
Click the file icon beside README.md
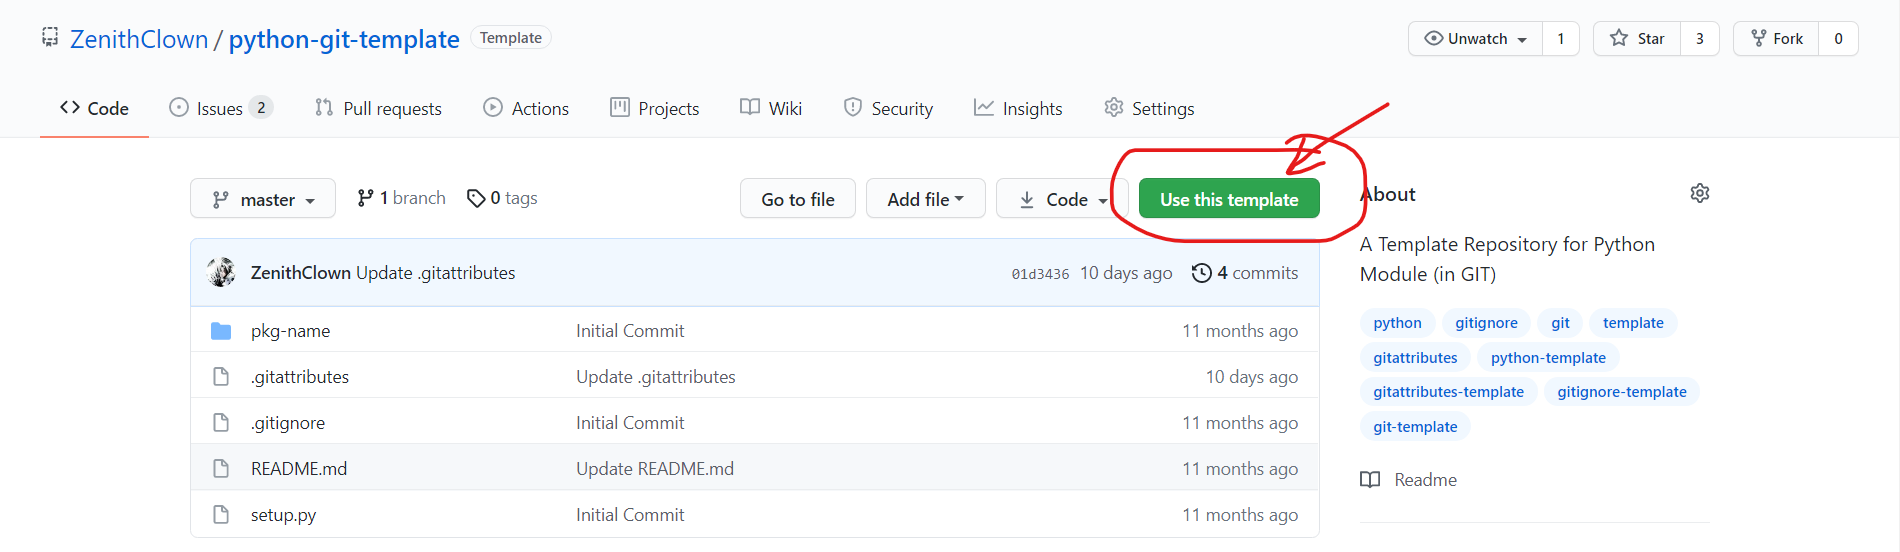point(221,469)
